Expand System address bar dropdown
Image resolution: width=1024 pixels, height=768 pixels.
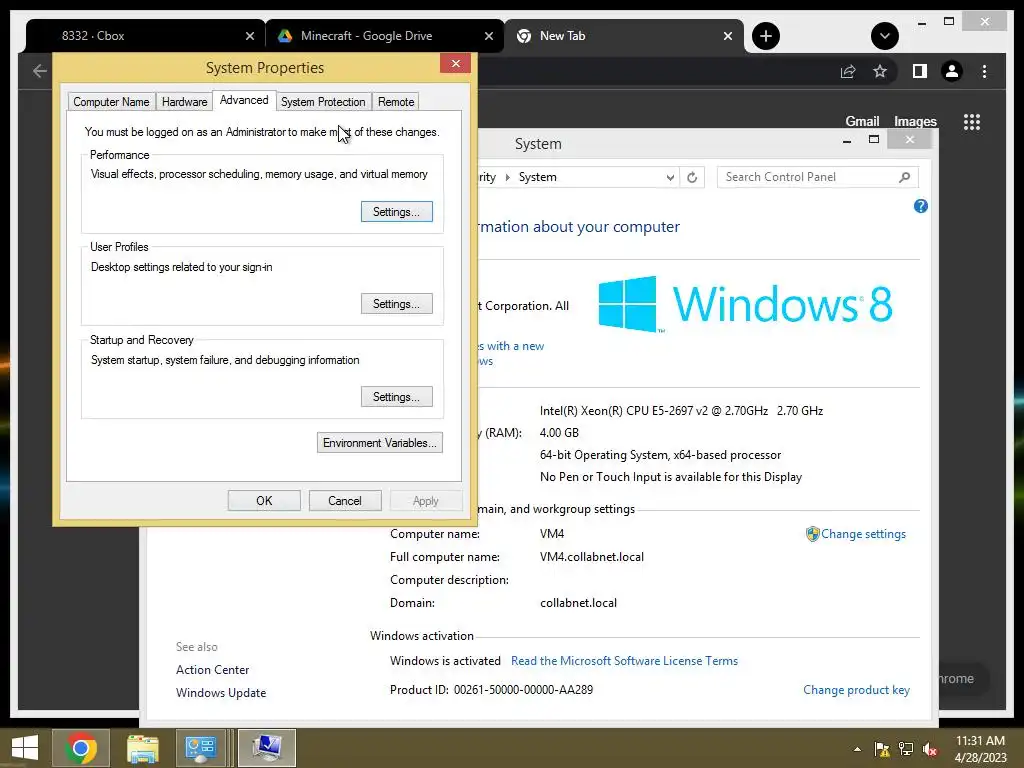[670, 177]
